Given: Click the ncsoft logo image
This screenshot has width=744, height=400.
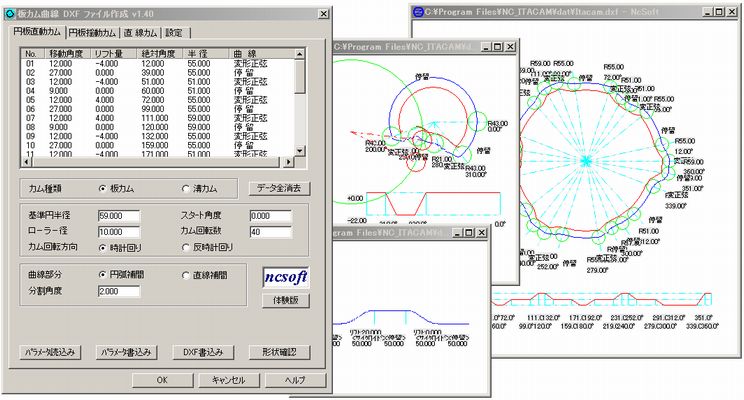Looking at the screenshot, I should tap(285, 277).
